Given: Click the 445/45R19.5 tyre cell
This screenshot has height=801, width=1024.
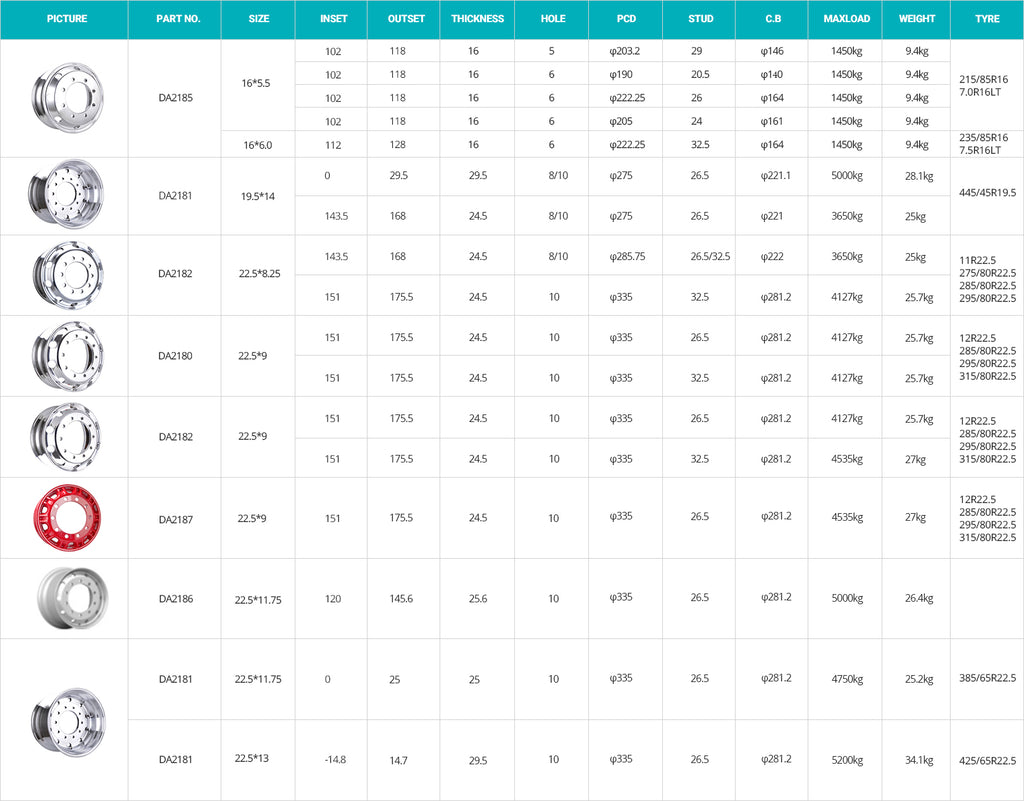Looking at the screenshot, I should click(x=986, y=193).
